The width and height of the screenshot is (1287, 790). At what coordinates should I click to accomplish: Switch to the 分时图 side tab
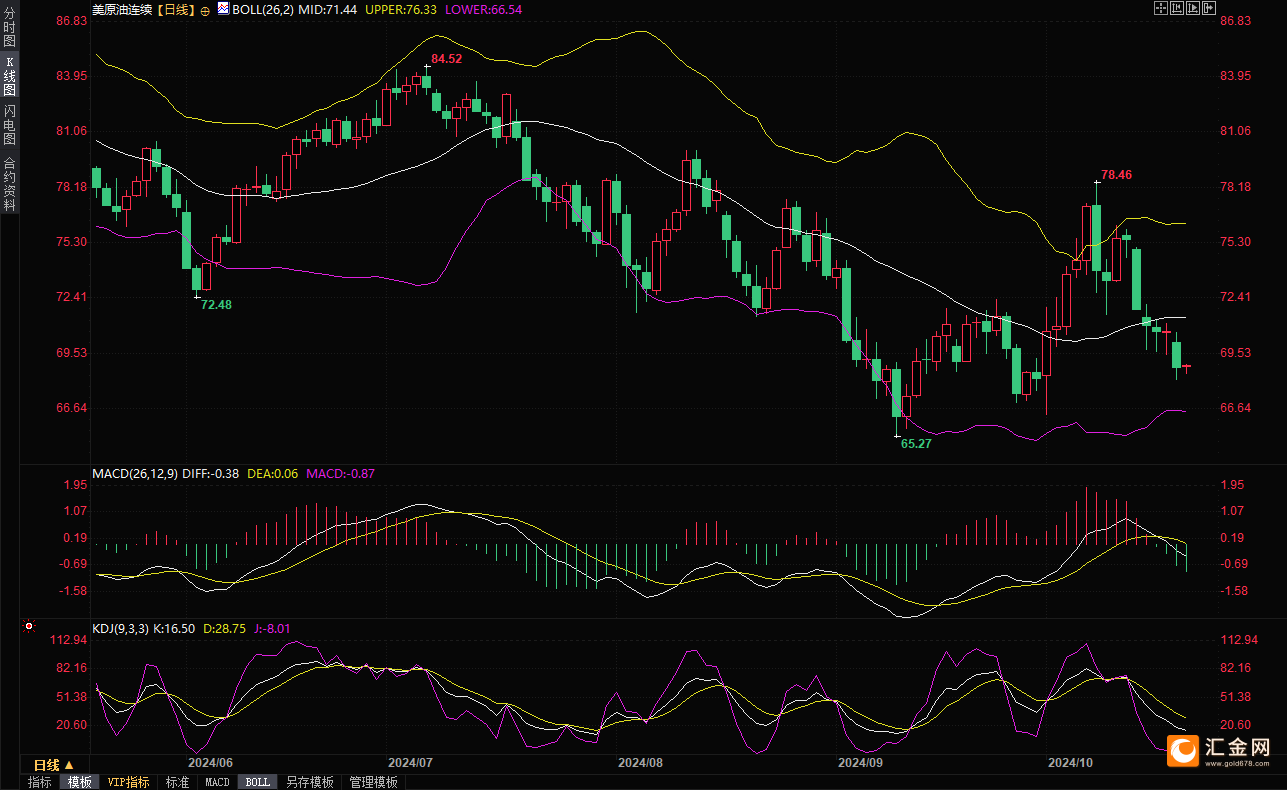click(9, 27)
